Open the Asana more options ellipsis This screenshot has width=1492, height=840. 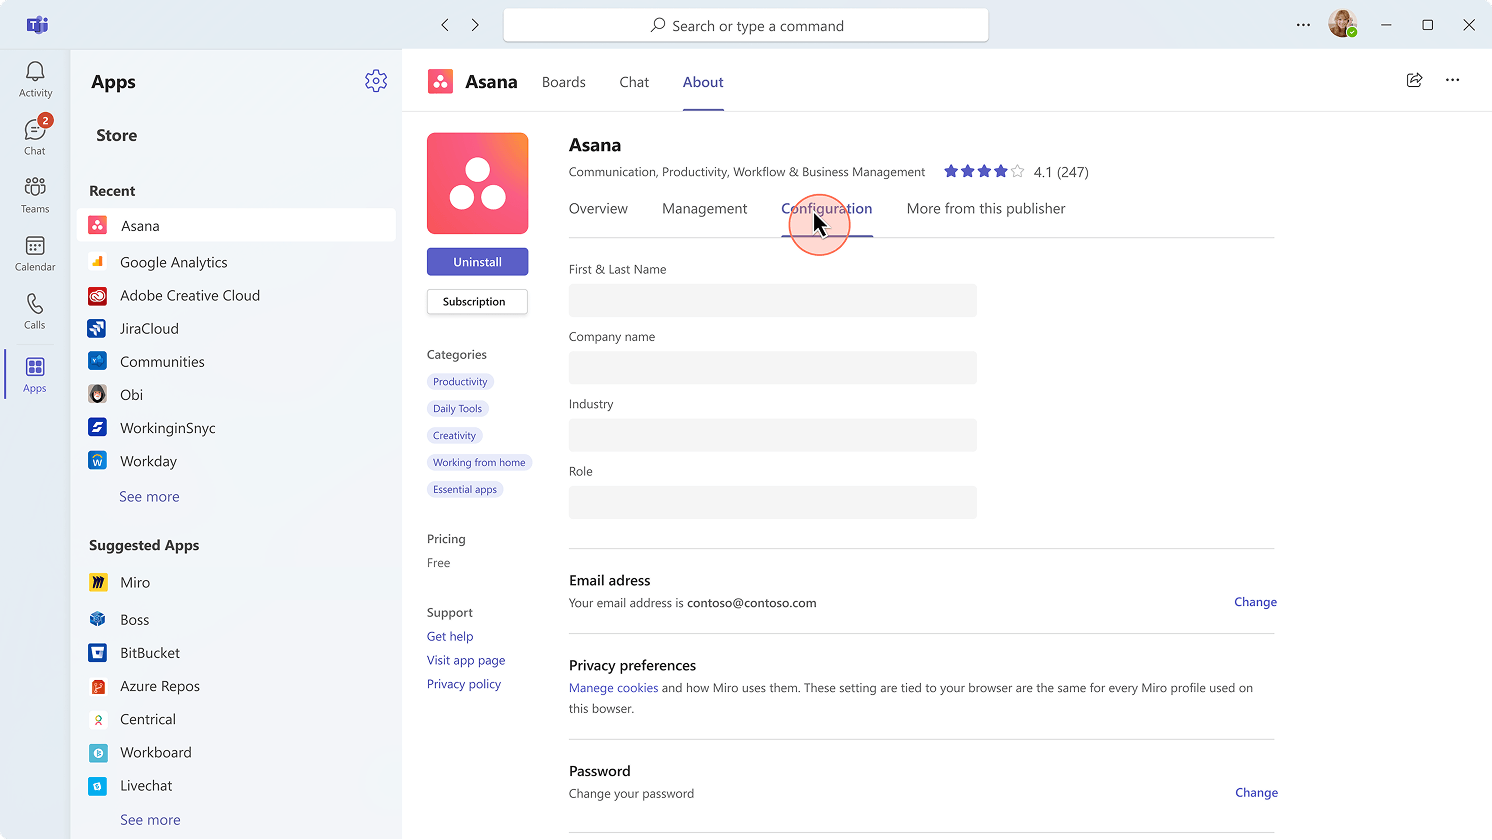click(1452, 81)
